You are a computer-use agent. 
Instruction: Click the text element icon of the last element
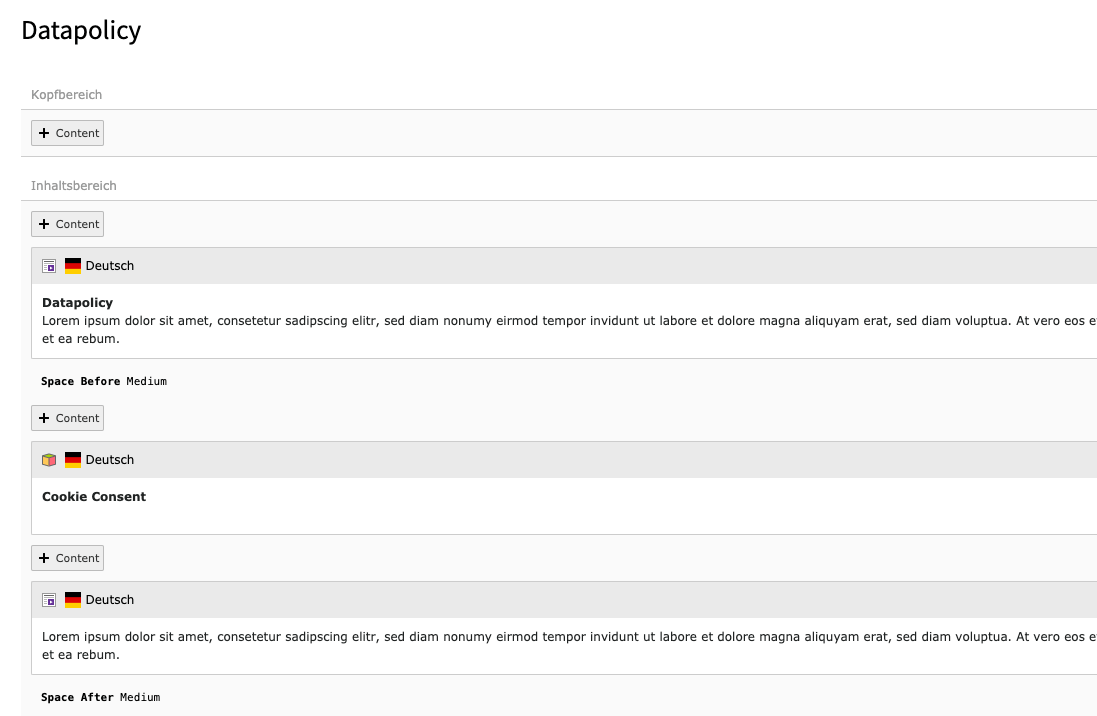[49, 600]
